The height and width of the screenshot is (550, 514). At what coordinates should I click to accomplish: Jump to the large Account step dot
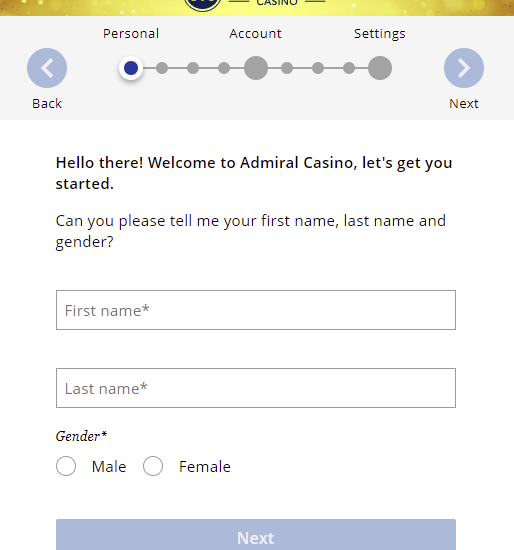(256, 68)
